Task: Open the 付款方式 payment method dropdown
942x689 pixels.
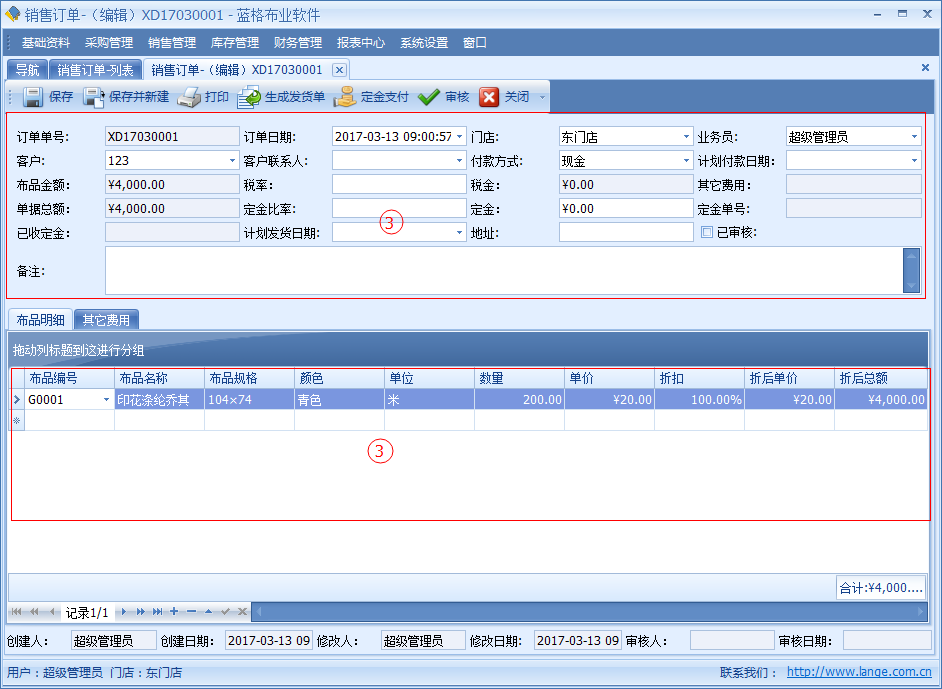Action: click(x=686, y=161)
